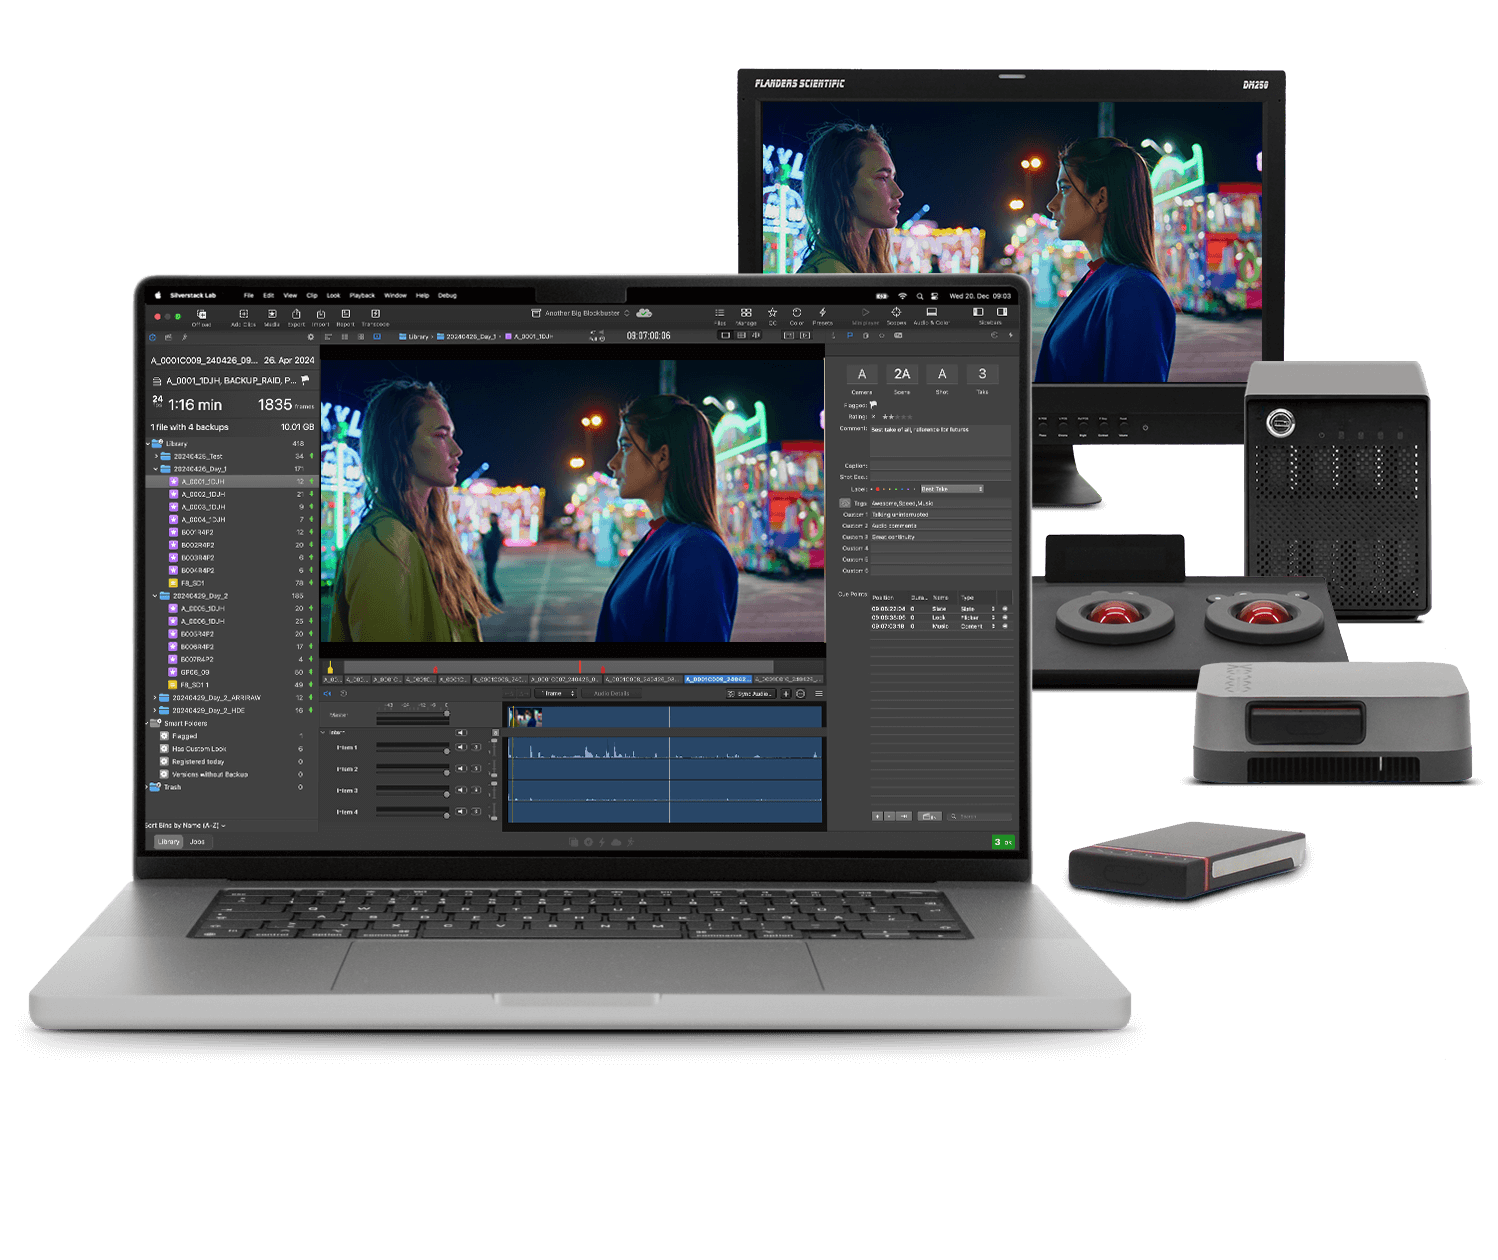The width and height of the screenshot is (1498, 1260).
Task: Open the Playback menu
Action: coord(361,296)
